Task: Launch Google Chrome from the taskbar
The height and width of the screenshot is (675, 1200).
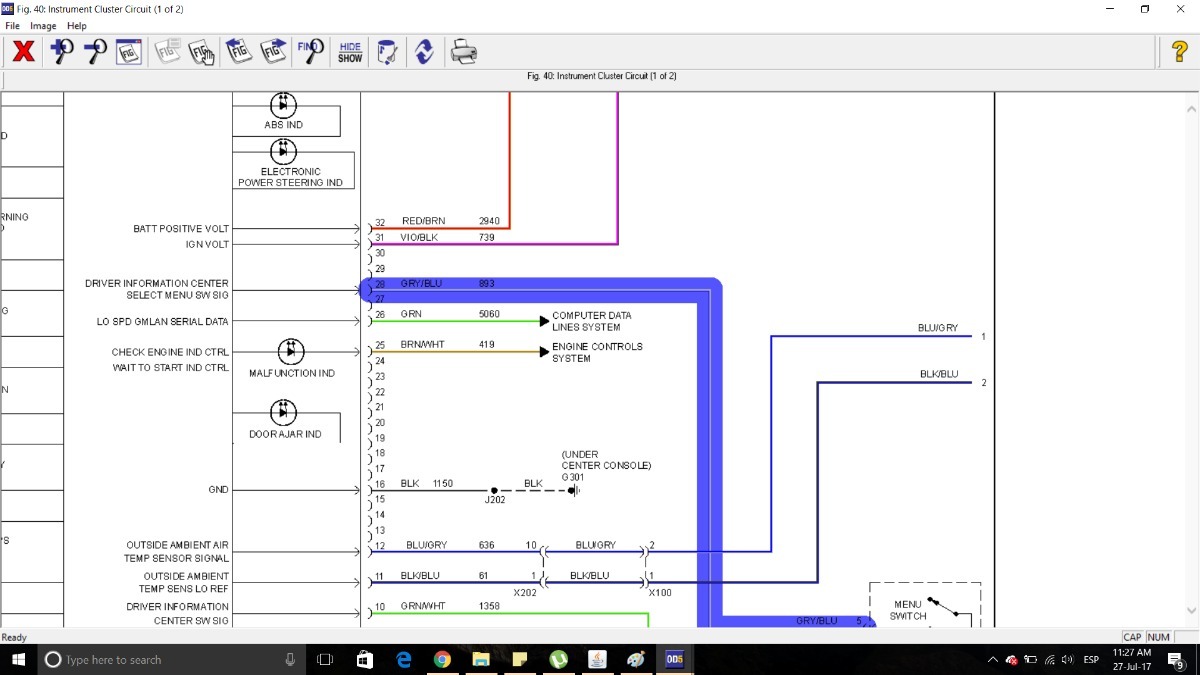Action: [442, 659]
